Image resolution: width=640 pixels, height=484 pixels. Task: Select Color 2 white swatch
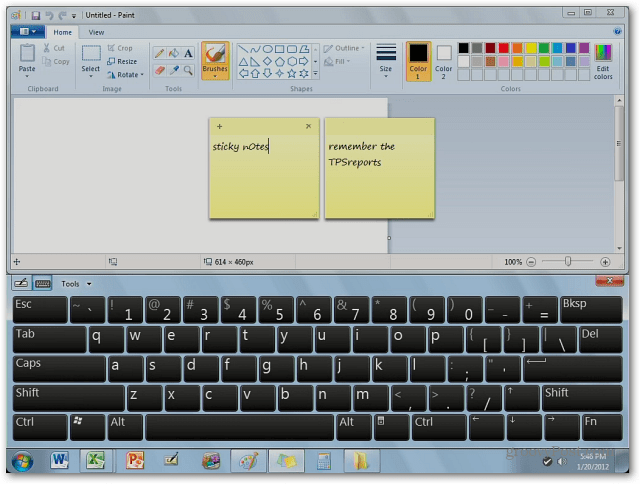coord(444,62)
